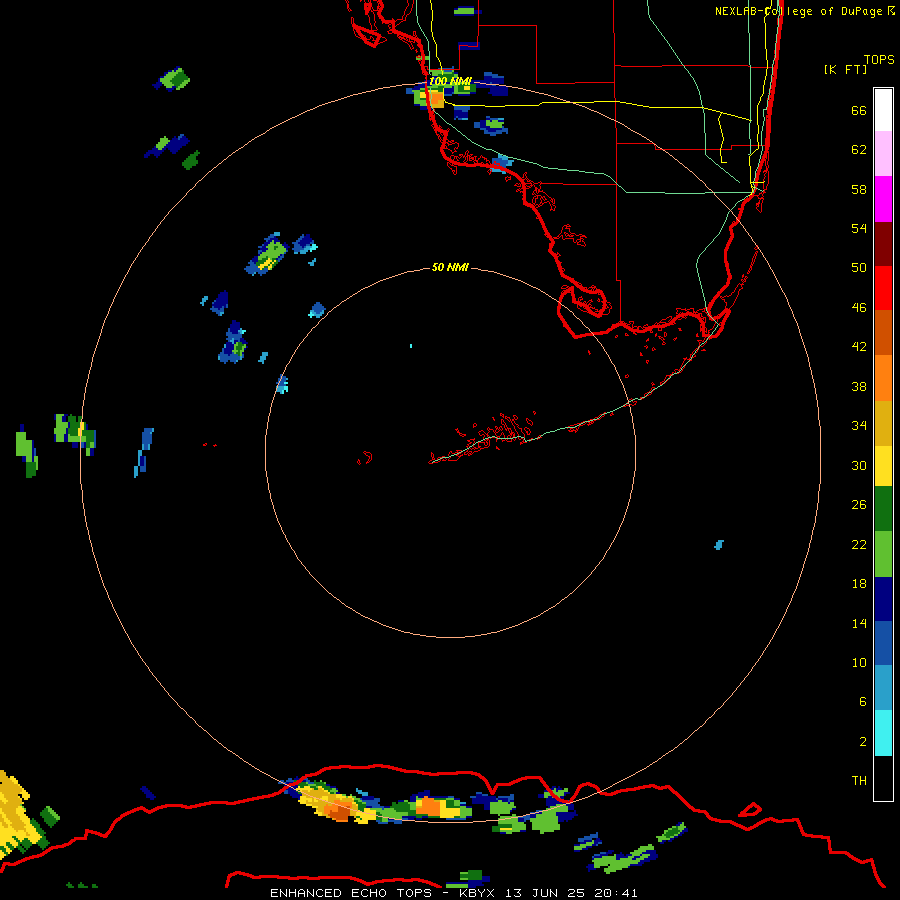Viewport: 900px width, 900px height.
Task: Select the 30 legend value
Action: tap(859, 465)
